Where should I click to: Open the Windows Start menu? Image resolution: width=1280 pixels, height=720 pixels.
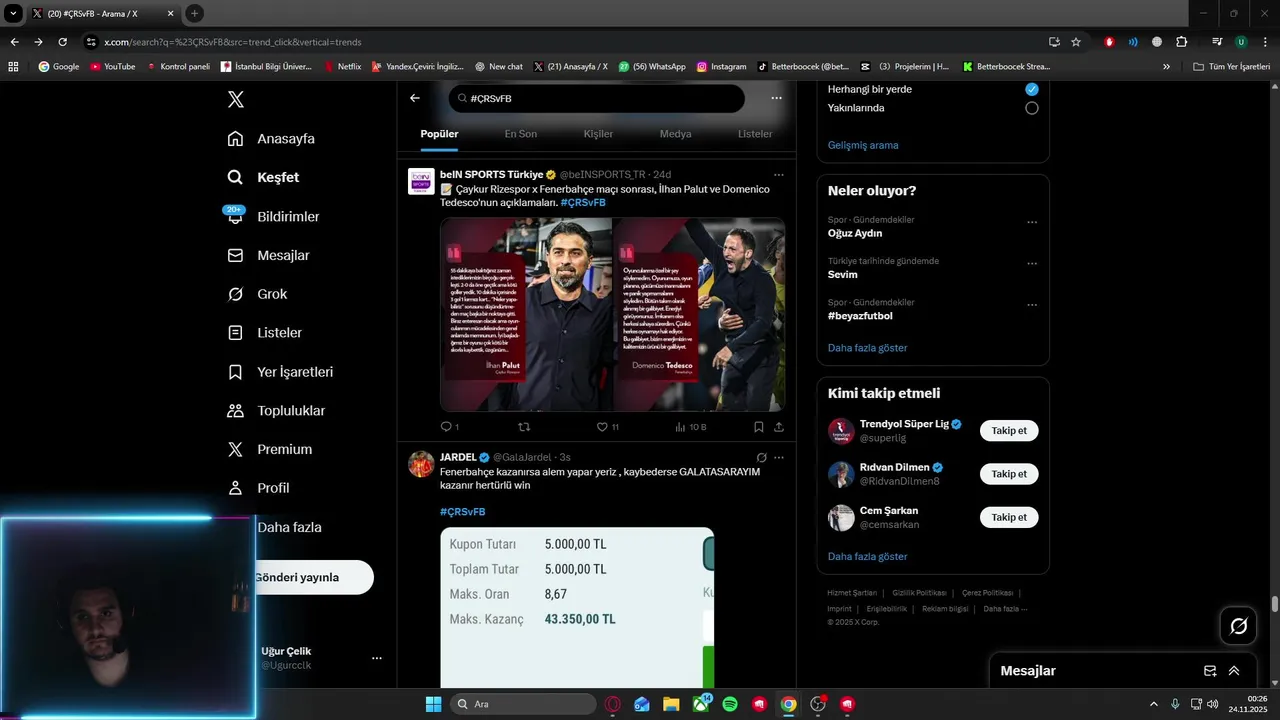433,704
